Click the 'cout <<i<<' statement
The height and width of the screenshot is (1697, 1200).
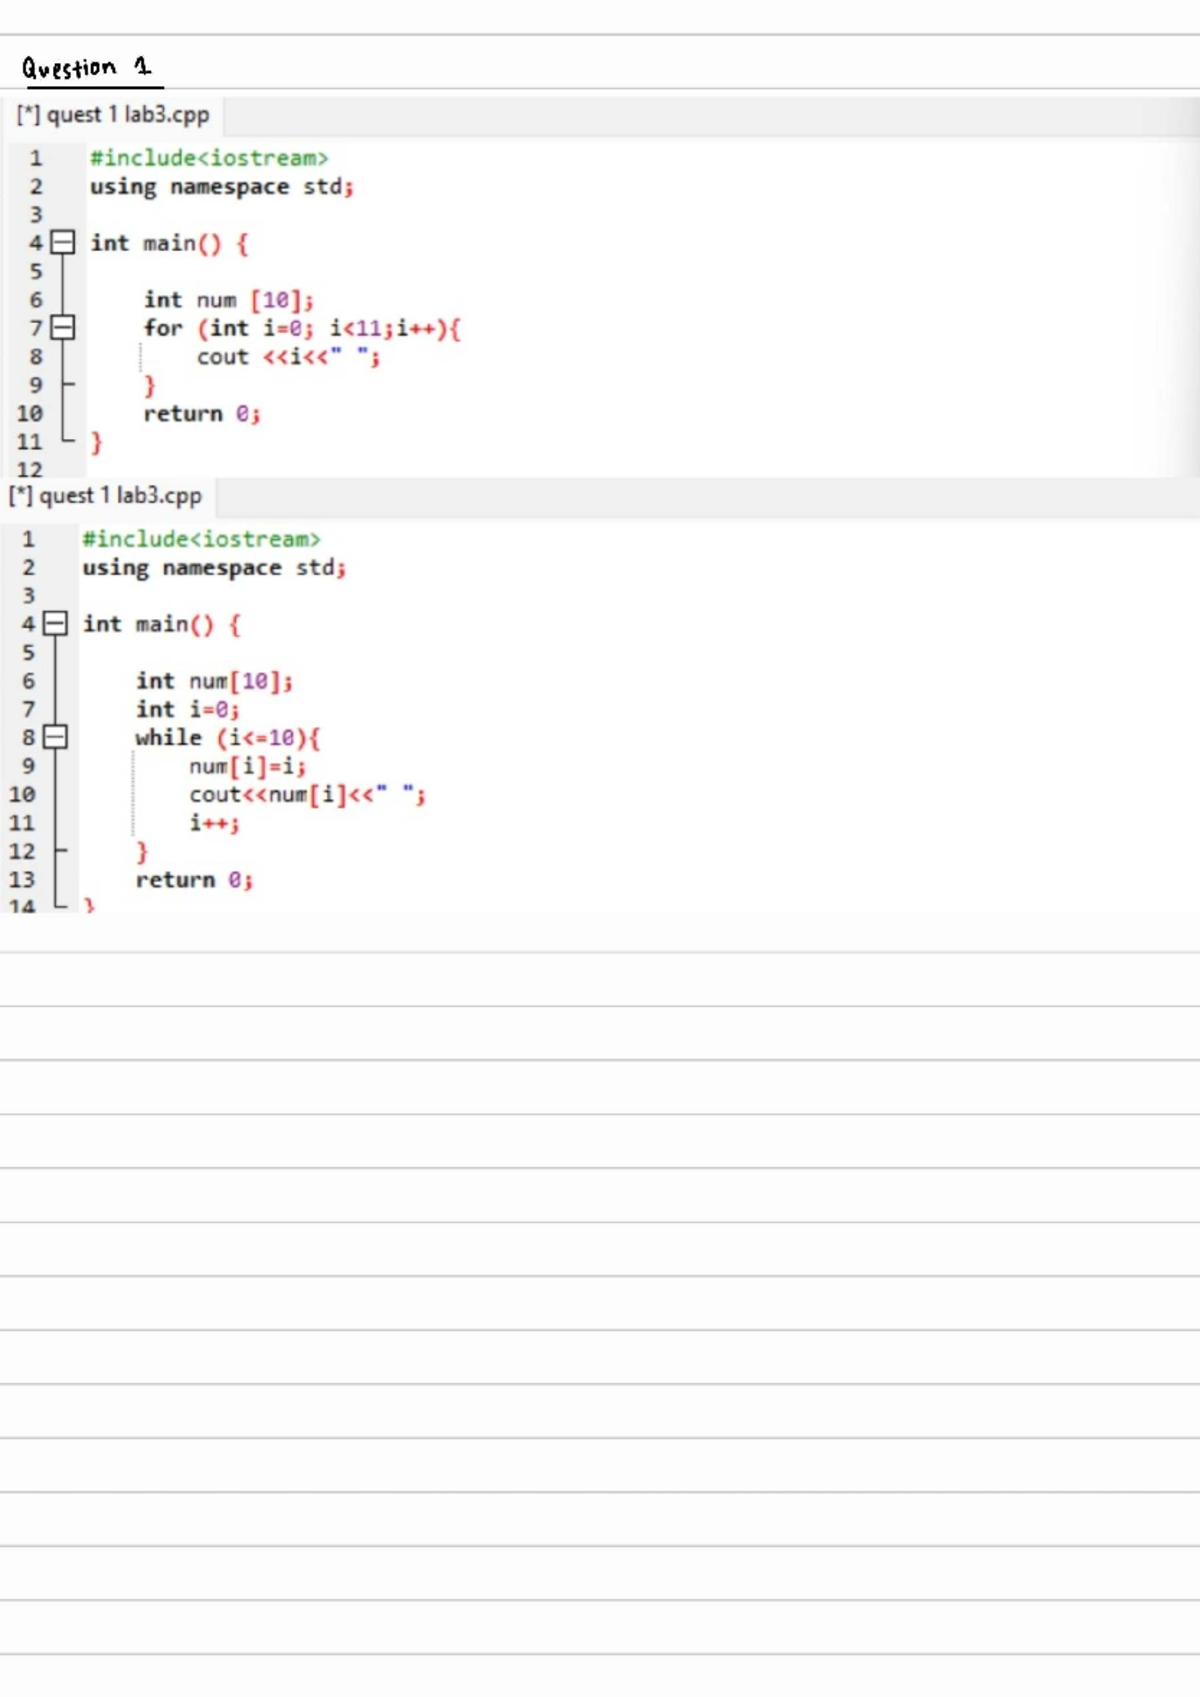click(x=287, y=357)
